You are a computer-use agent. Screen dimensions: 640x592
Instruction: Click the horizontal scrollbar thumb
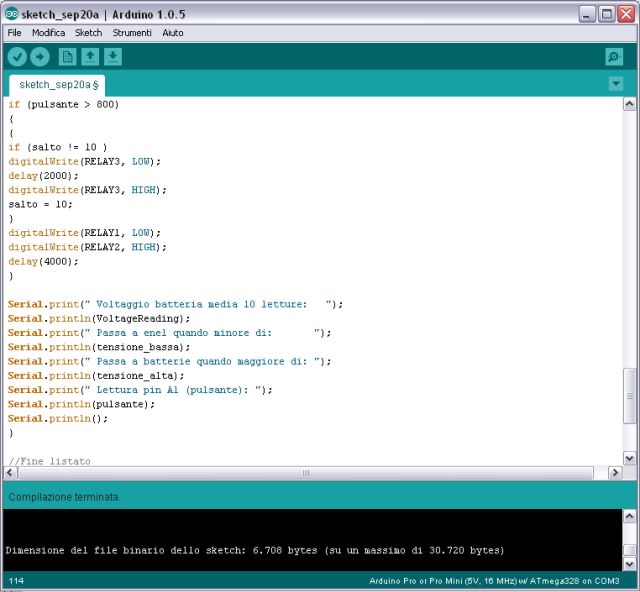coord(306,473)
